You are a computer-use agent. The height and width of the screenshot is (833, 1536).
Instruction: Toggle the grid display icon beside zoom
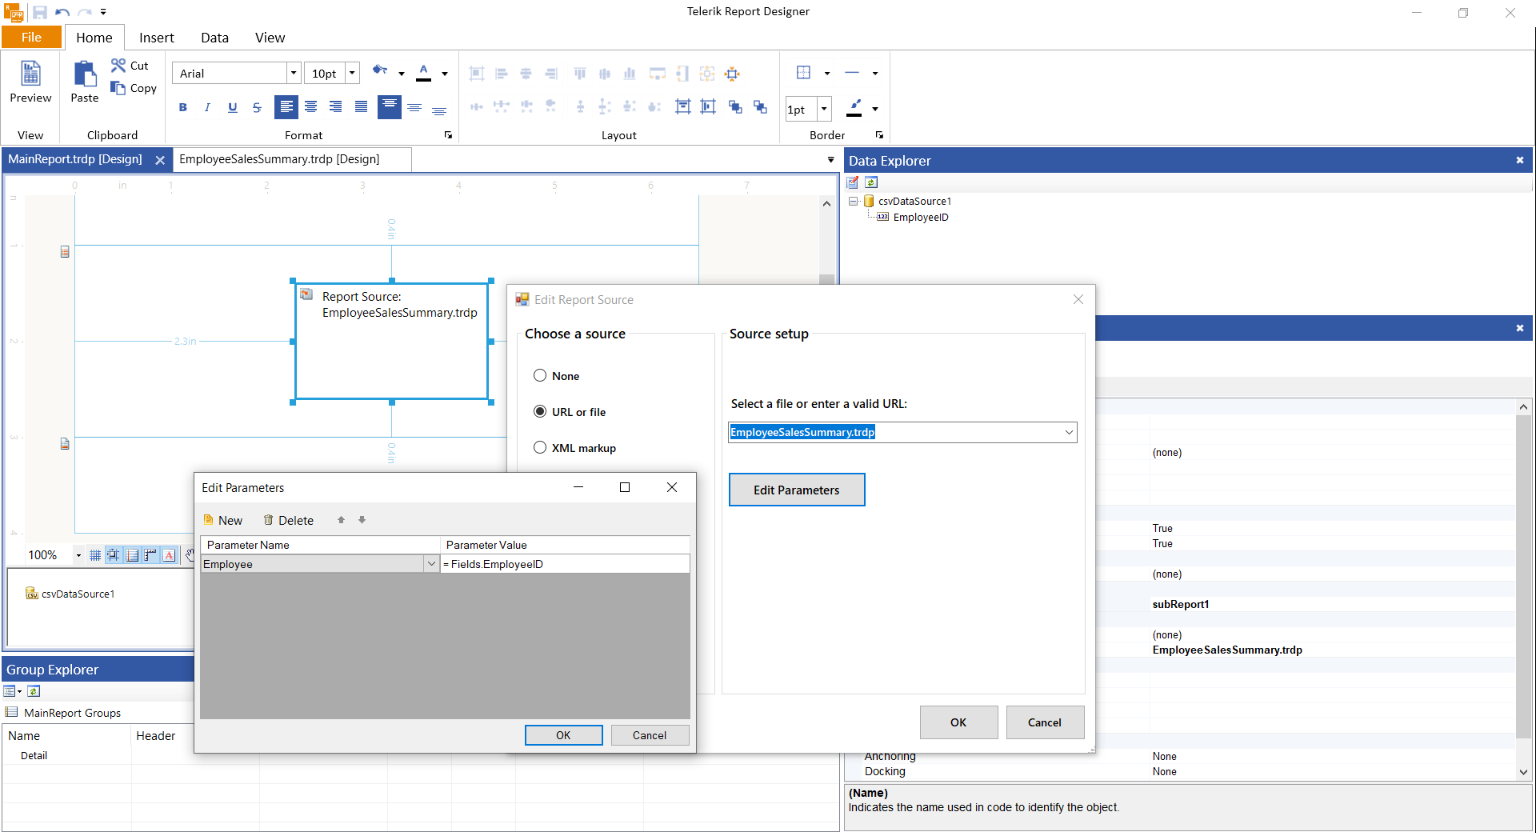95,555
